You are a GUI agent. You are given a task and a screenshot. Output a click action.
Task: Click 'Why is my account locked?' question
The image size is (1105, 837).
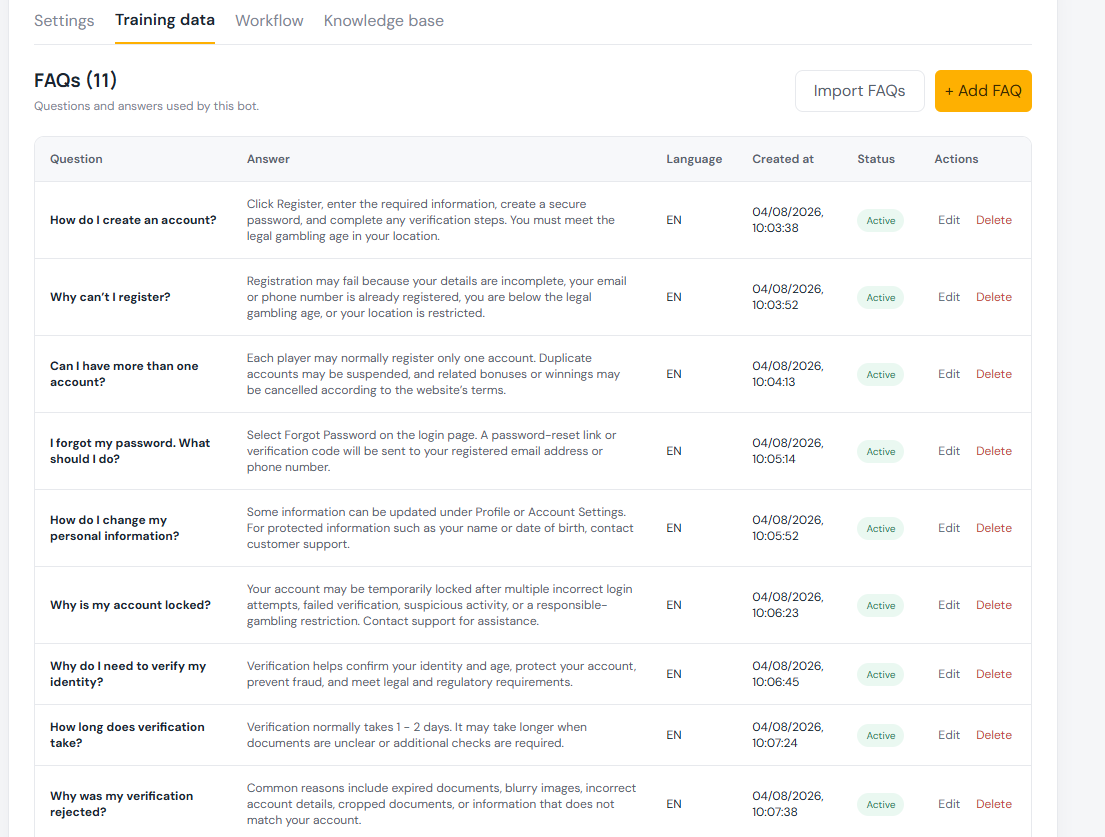coord(130,604)
